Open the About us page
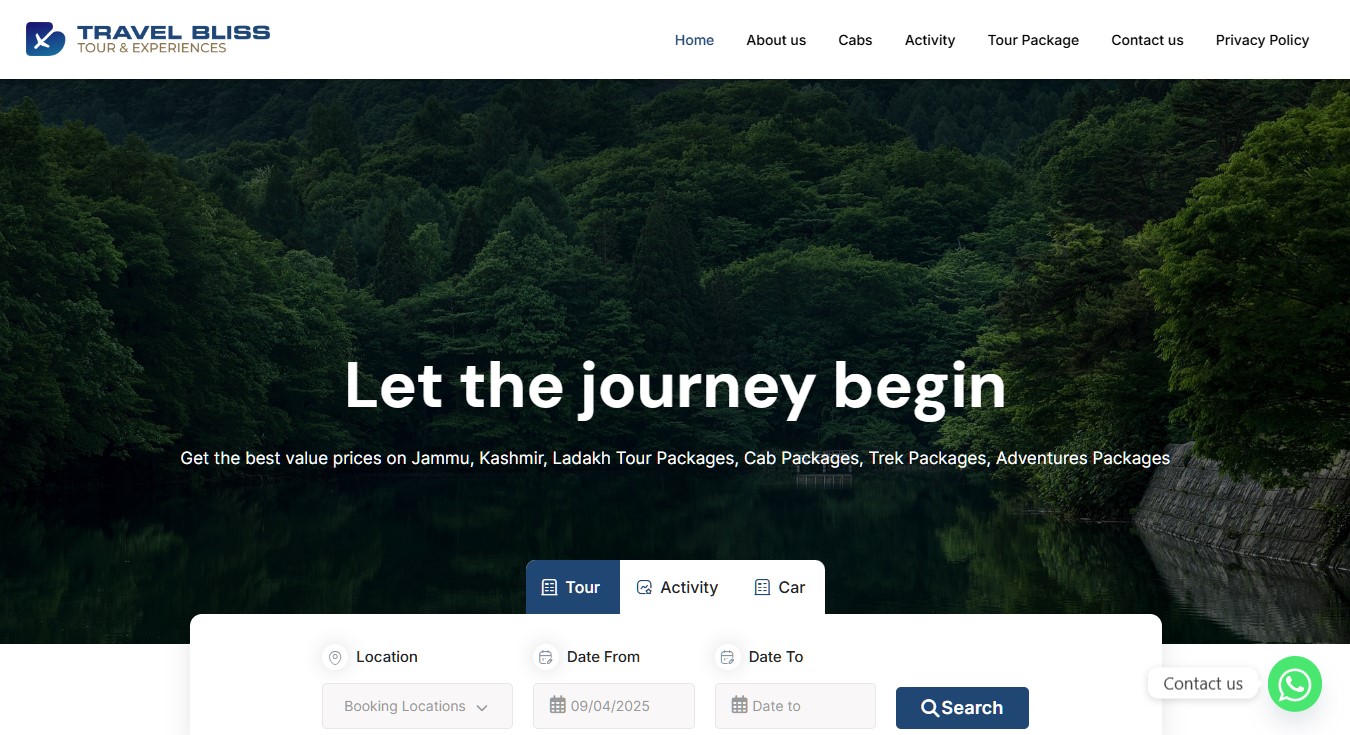This screenshot has height=735, width=1350. pos(776,40)
